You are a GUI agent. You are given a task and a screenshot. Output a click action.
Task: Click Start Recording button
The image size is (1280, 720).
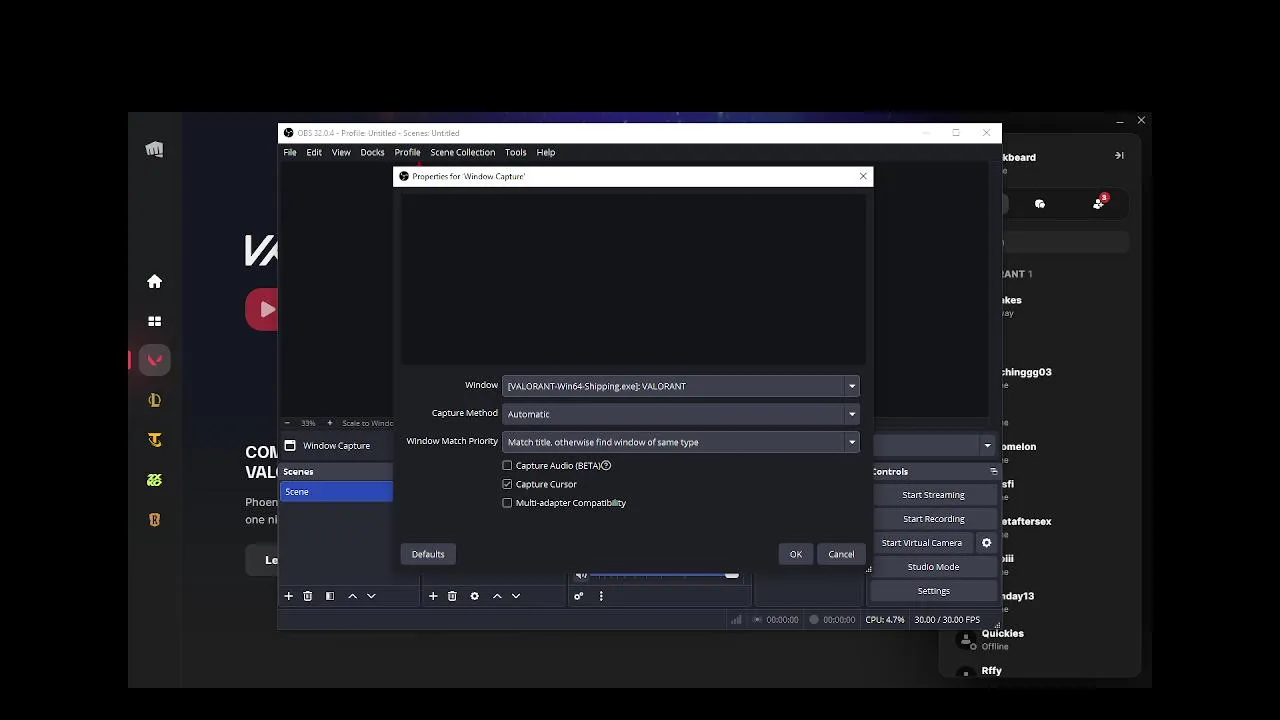click(x=933, y=519)
